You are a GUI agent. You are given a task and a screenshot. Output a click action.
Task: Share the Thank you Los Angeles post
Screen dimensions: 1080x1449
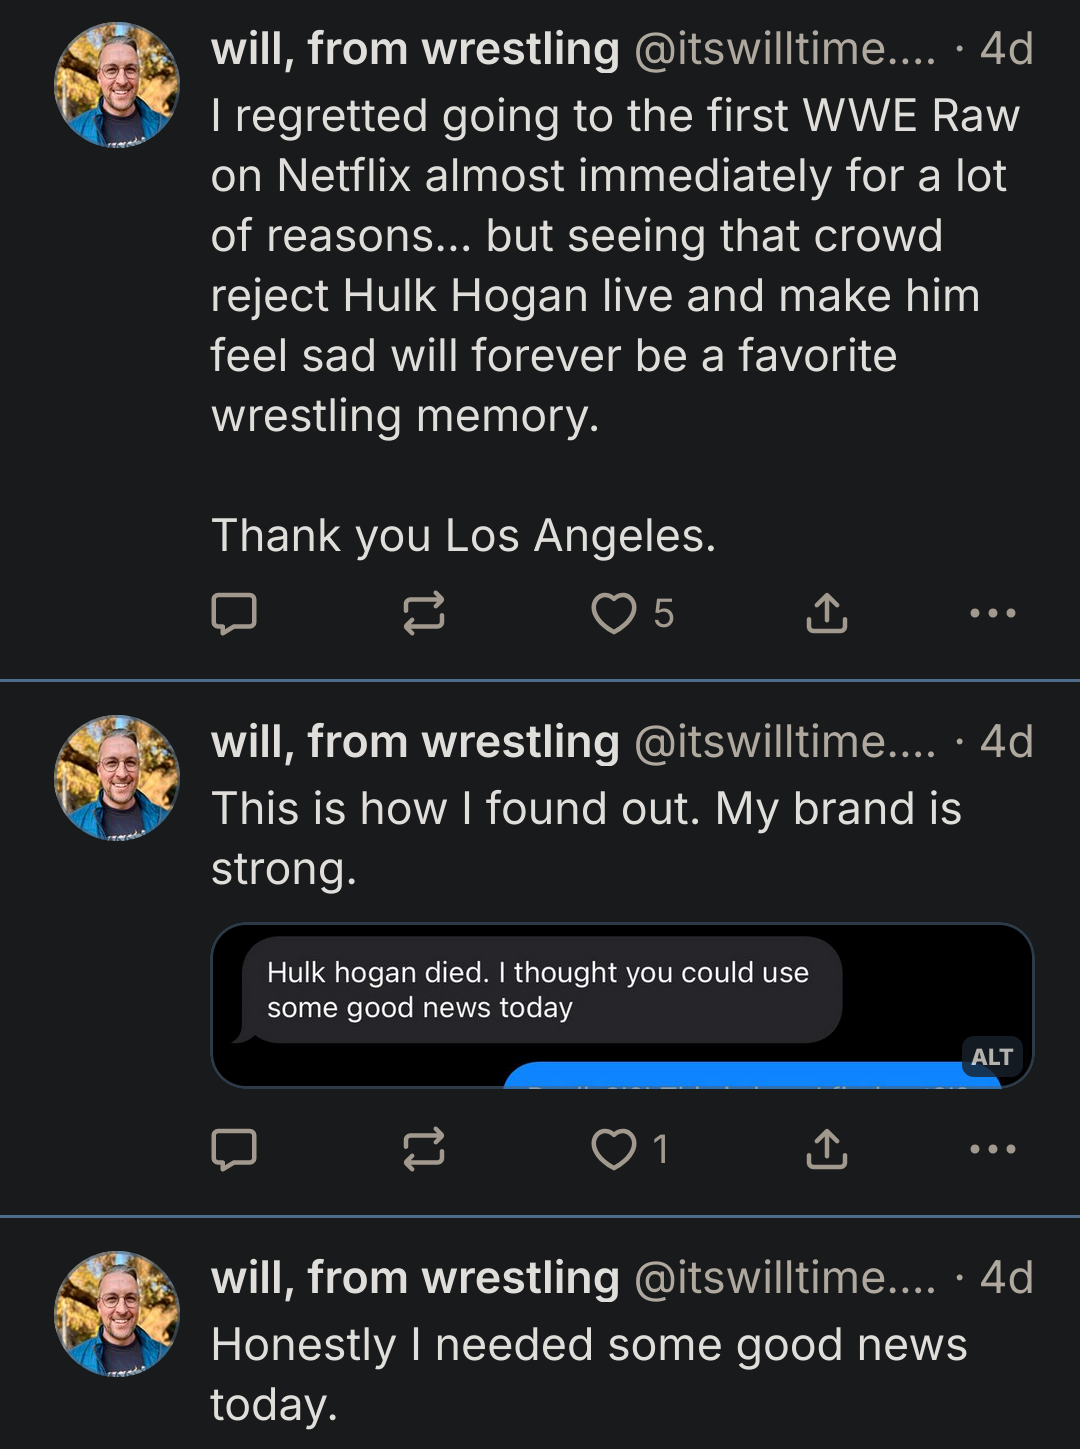coord(826,613)
